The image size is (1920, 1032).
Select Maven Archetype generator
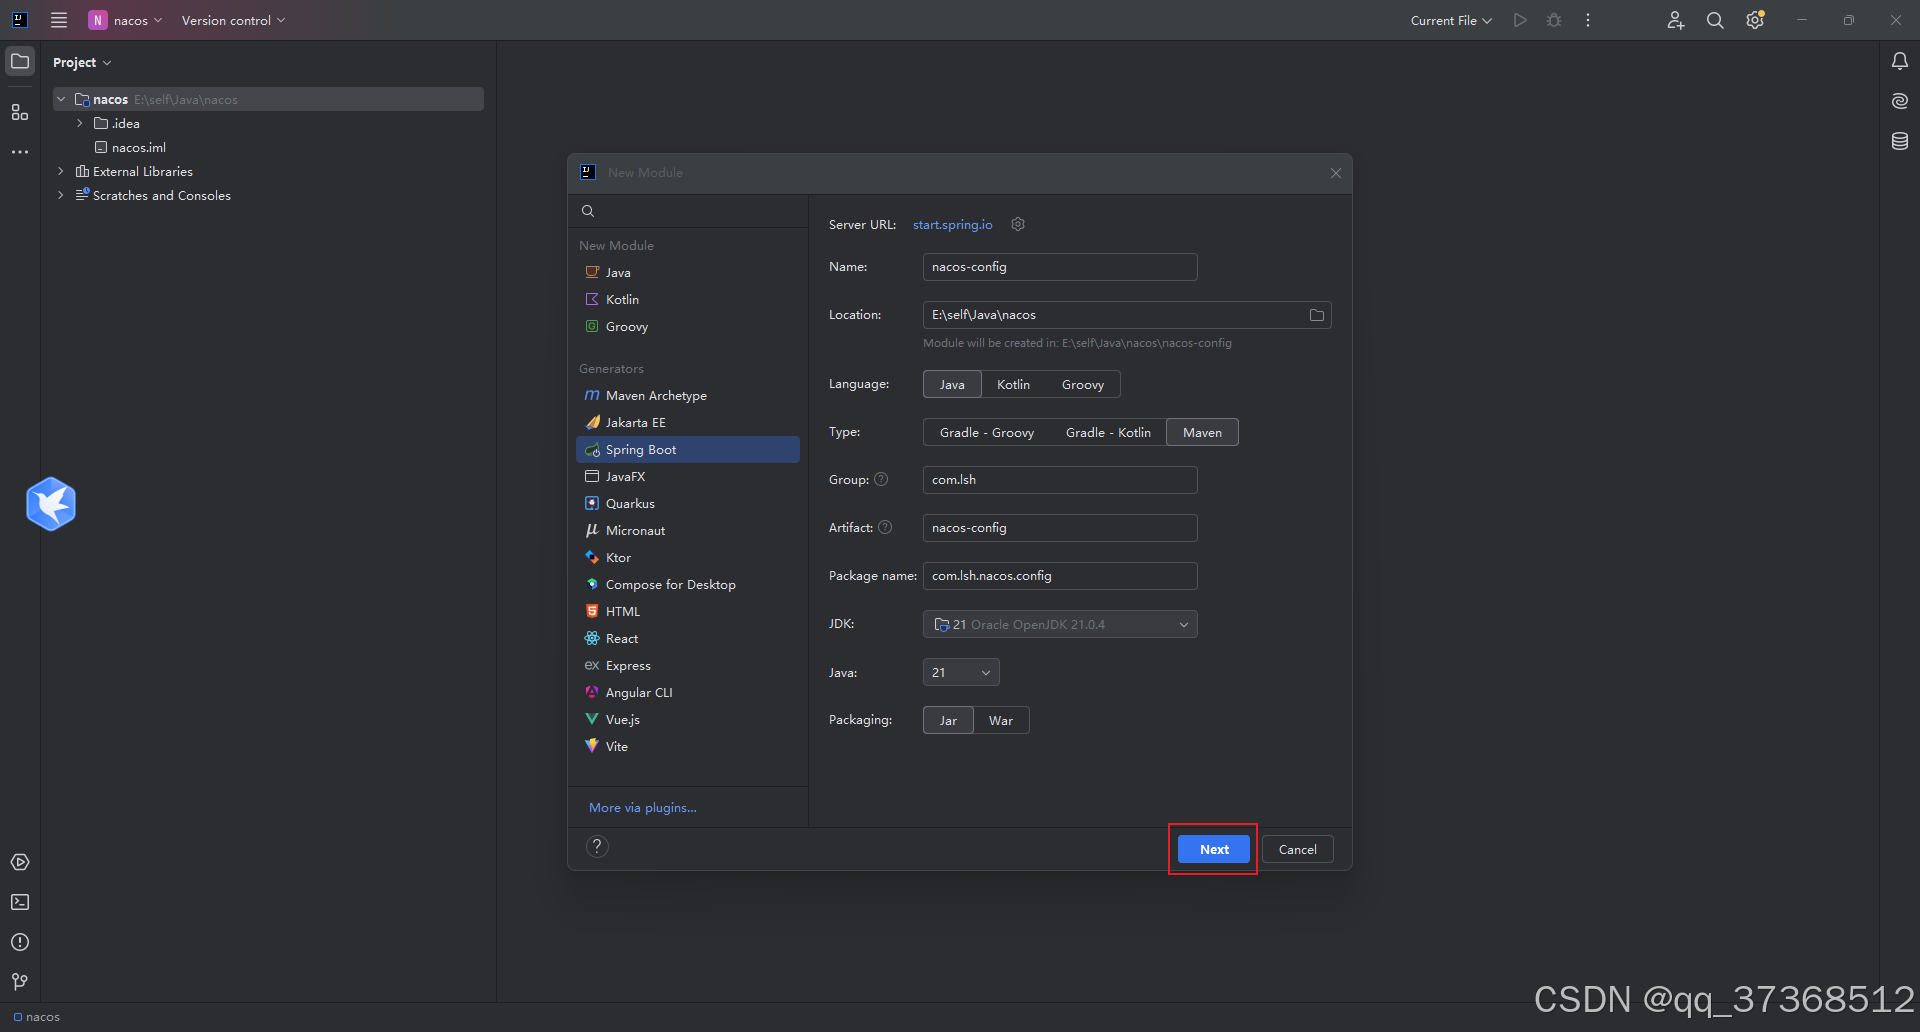pos(688,395)
